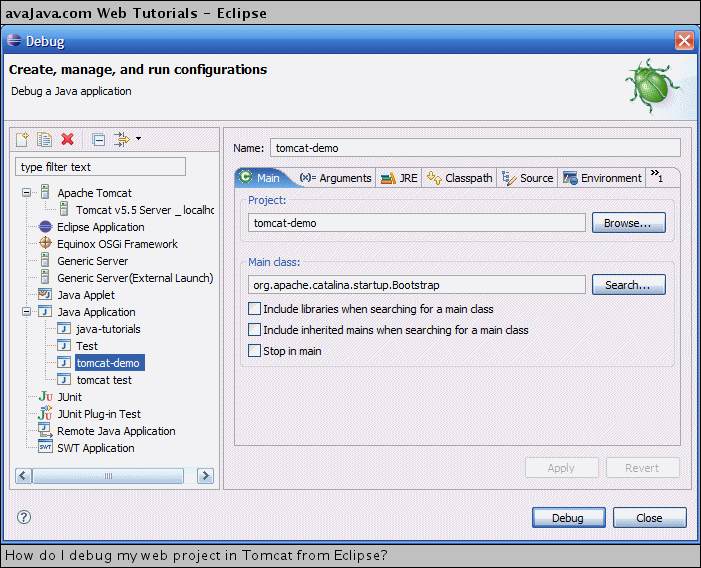
Task: Click the java-tutorials configuration icon
Action: click(64, 328)
